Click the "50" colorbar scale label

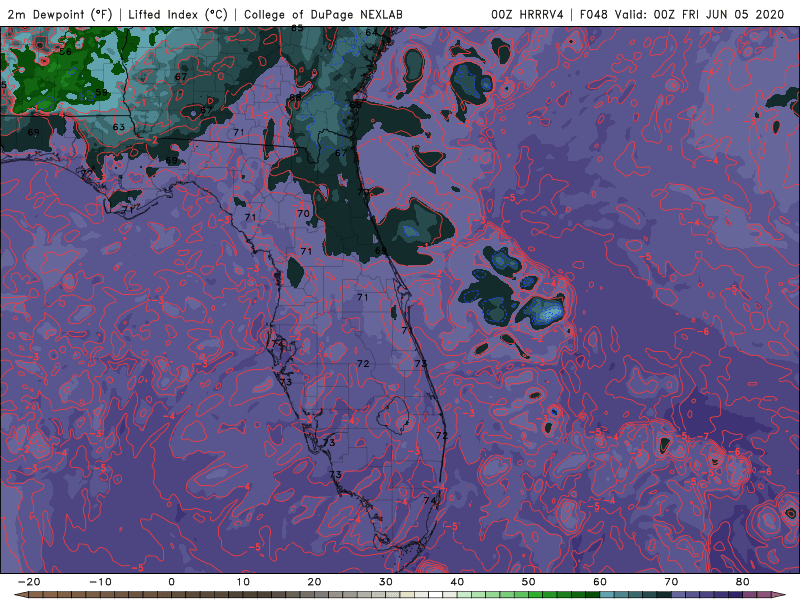529,582
